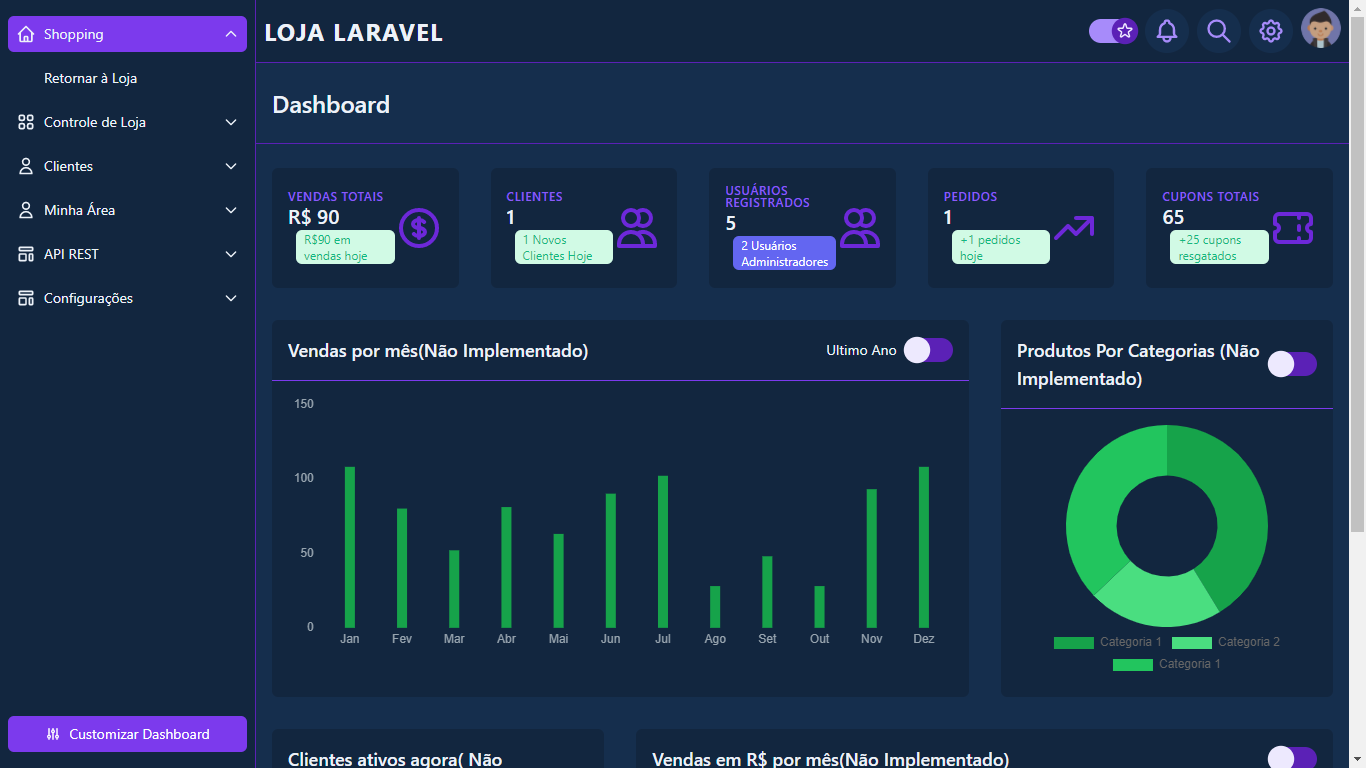
Task: Select the Shopping menu item
Action: point(127,34)
